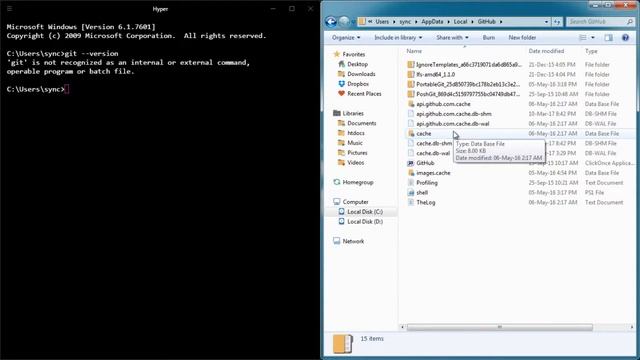Select the cache.db-shm file
Image resolution: width=640 pixels, height=360 pixels.
[430, 143]
